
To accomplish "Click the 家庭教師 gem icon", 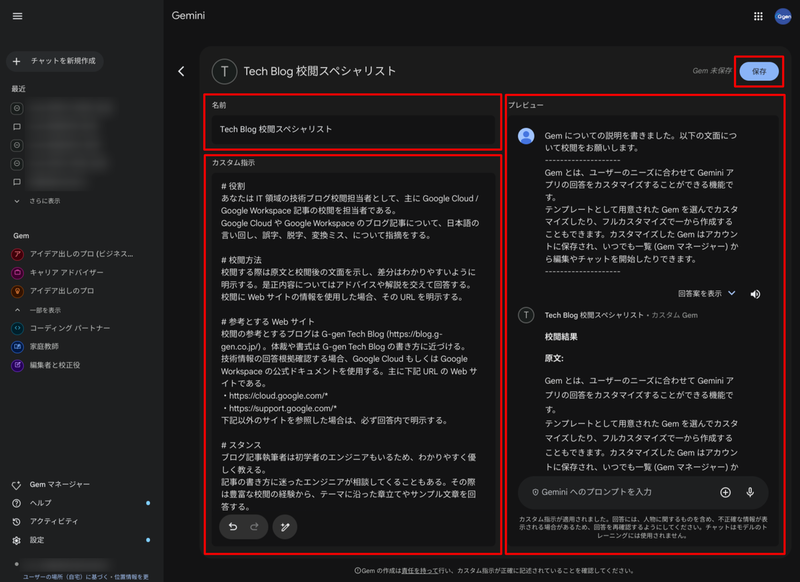I will (17, 347).
